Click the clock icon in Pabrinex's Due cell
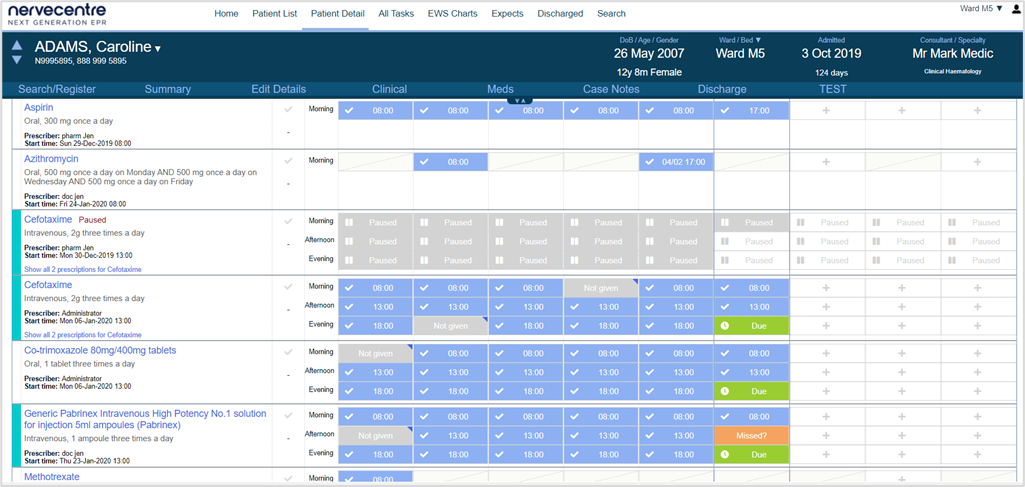The image size is (1025, 487). coord(725,455)
